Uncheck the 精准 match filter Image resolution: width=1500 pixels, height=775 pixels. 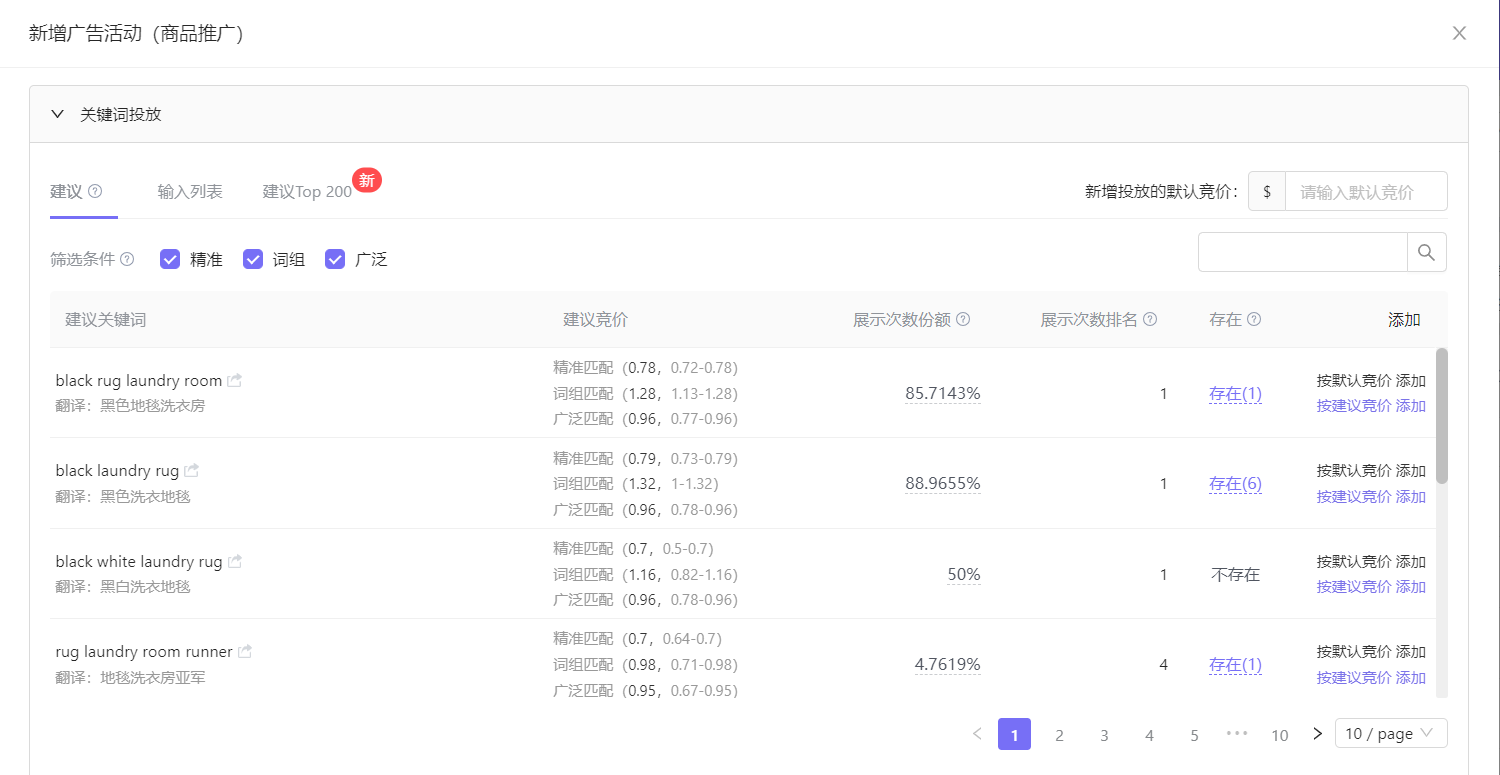pyautogui.click(x=170, y=259)
